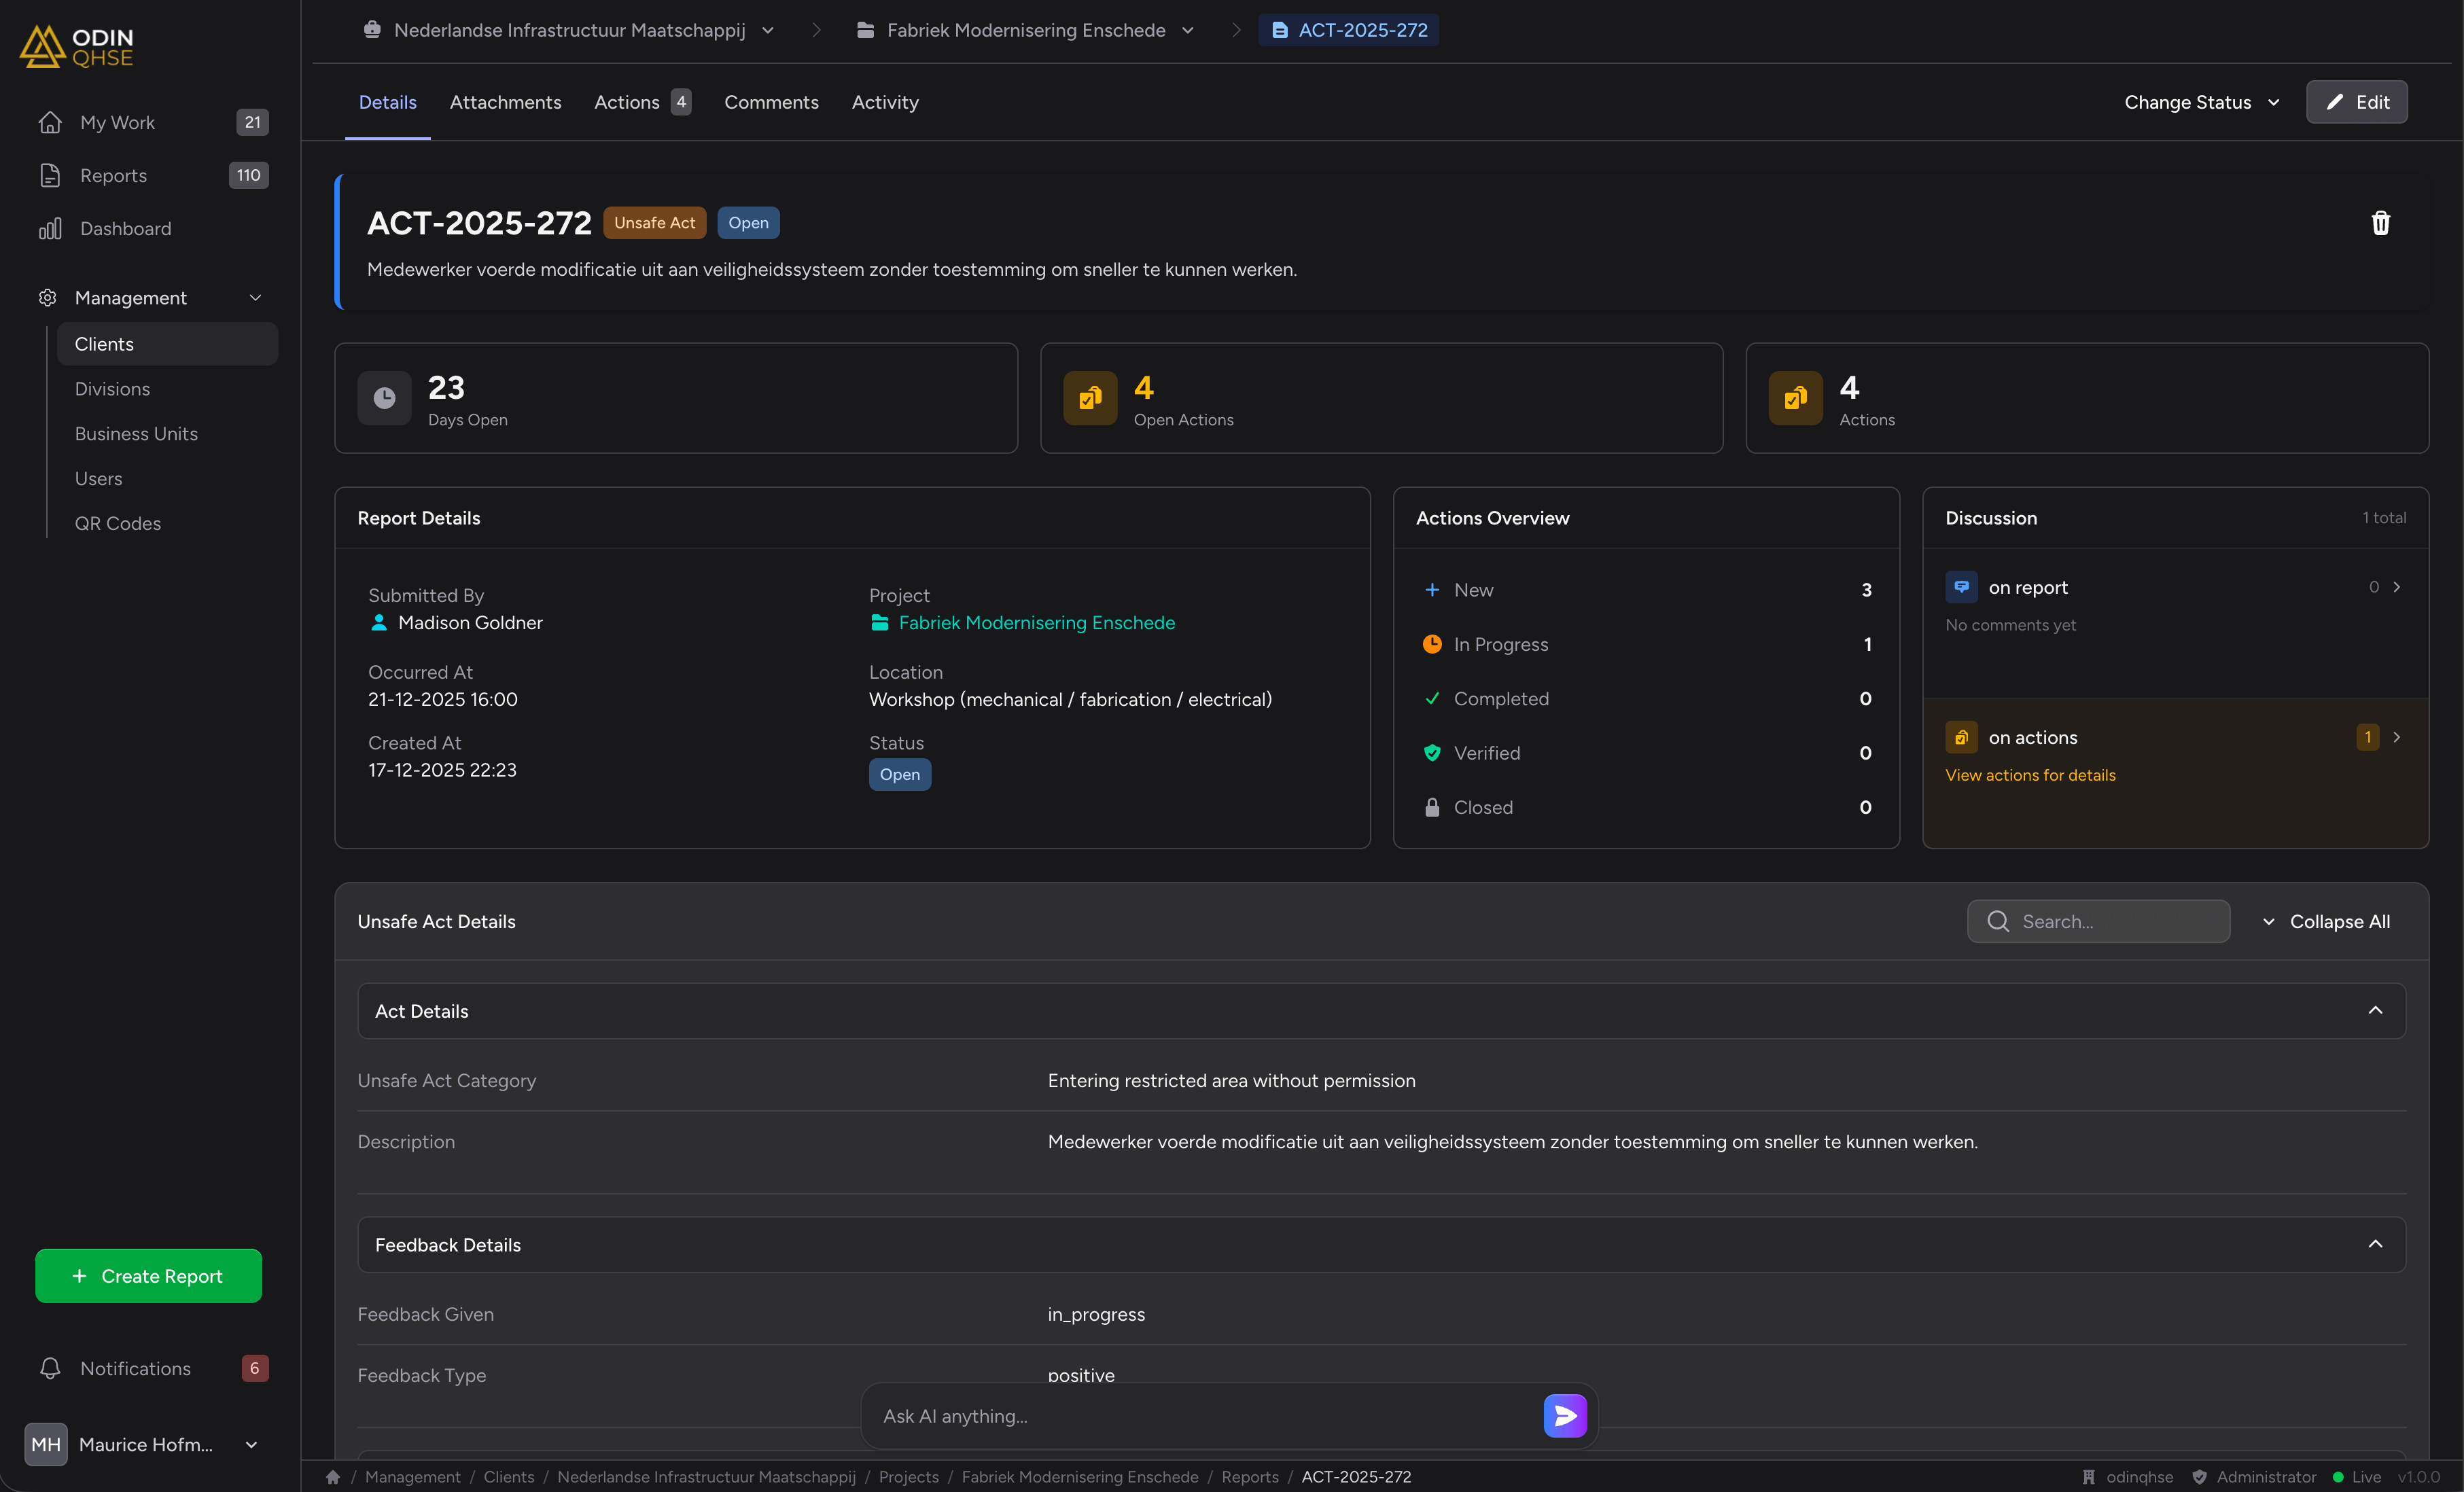Send AI prompt with arrow icon
The height and width of the screenshot is (1492, 2464).
[x=1564, y=1415]
